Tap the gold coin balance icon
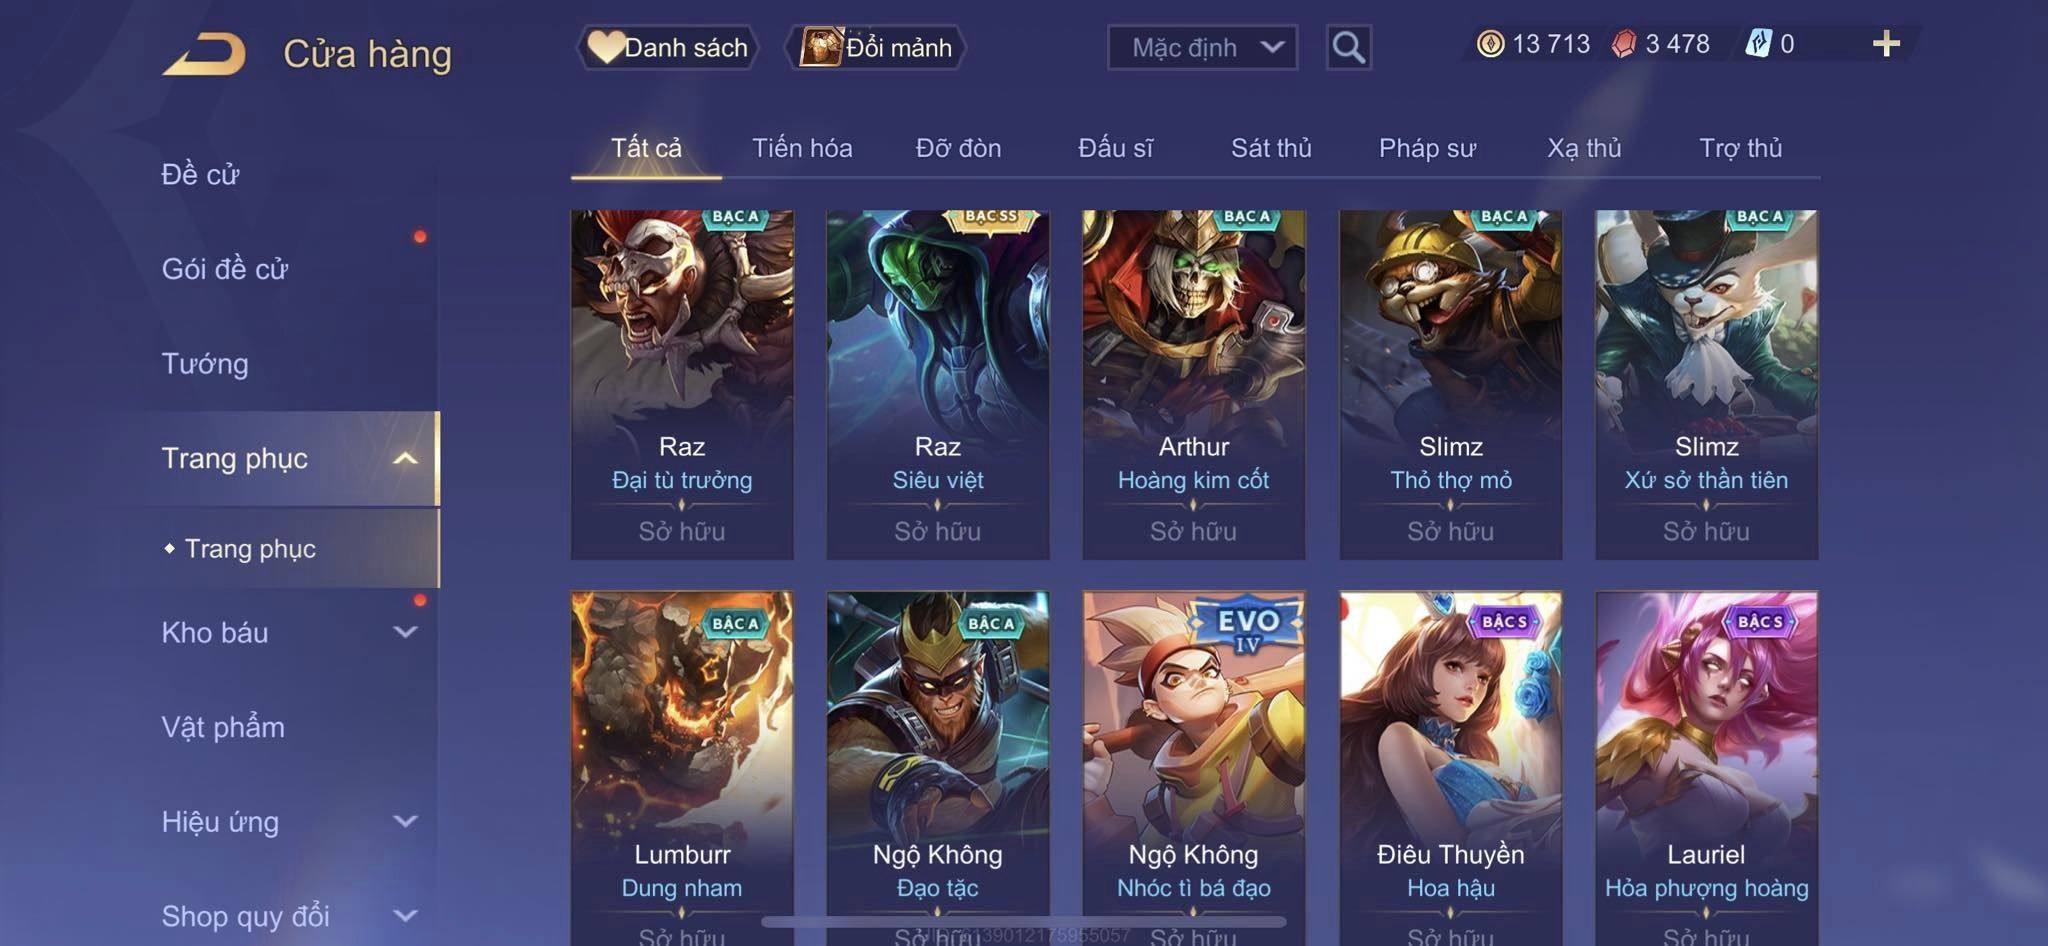 pos(1490,44)
